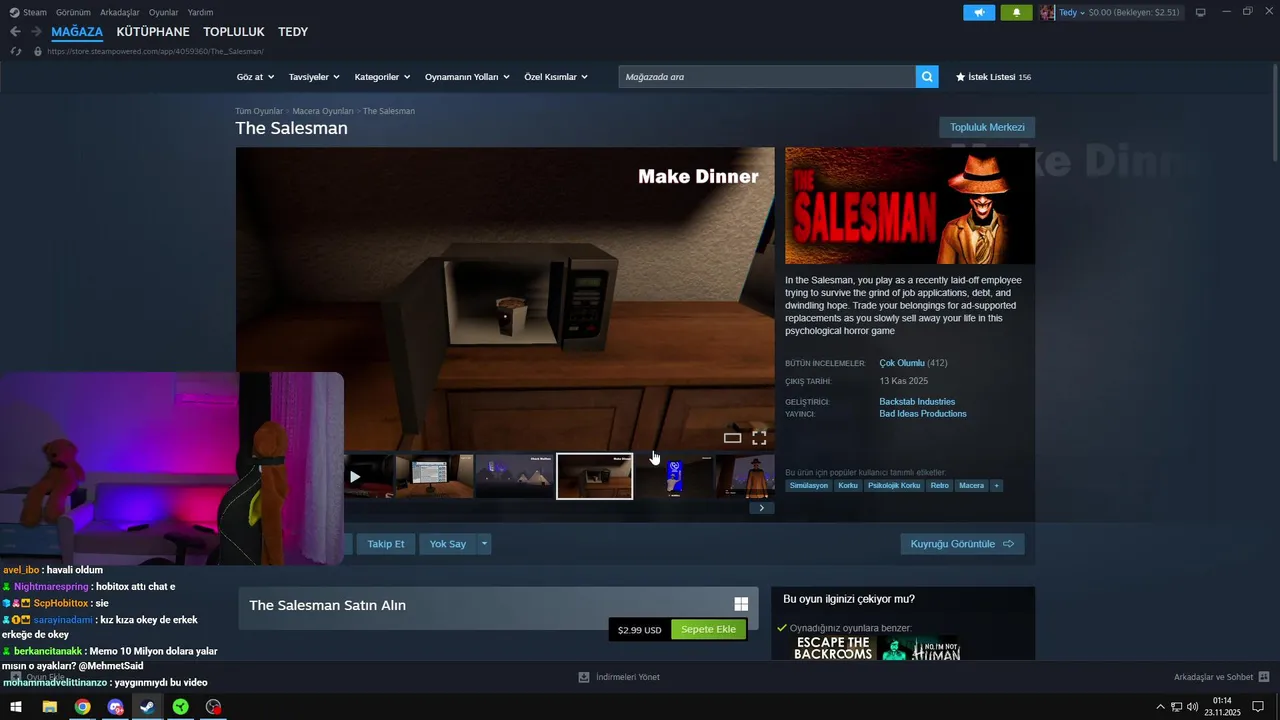Click the Takip Et button
This screenshot has width=1280, height=720.
(386, 544)
